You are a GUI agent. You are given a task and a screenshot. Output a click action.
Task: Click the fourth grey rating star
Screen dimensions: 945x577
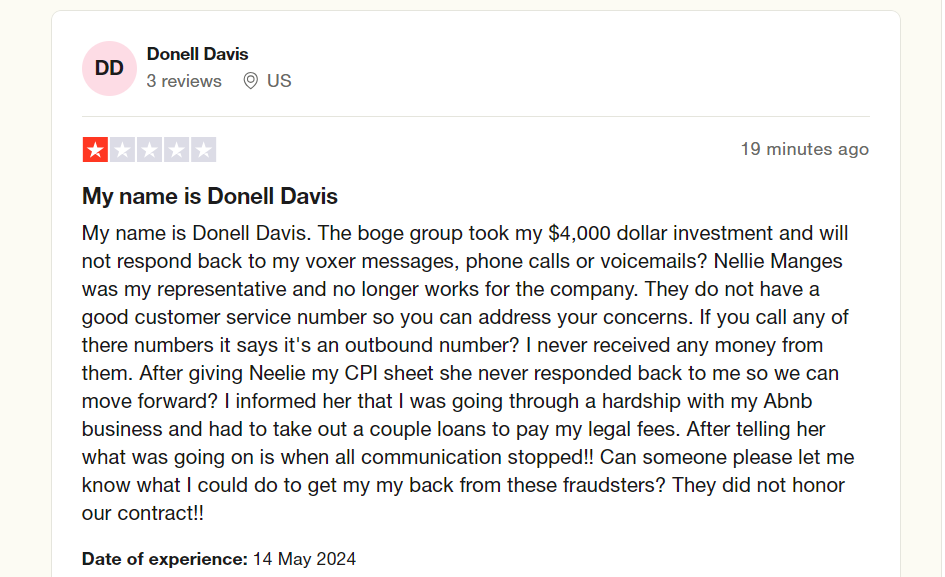pos(177,150)
